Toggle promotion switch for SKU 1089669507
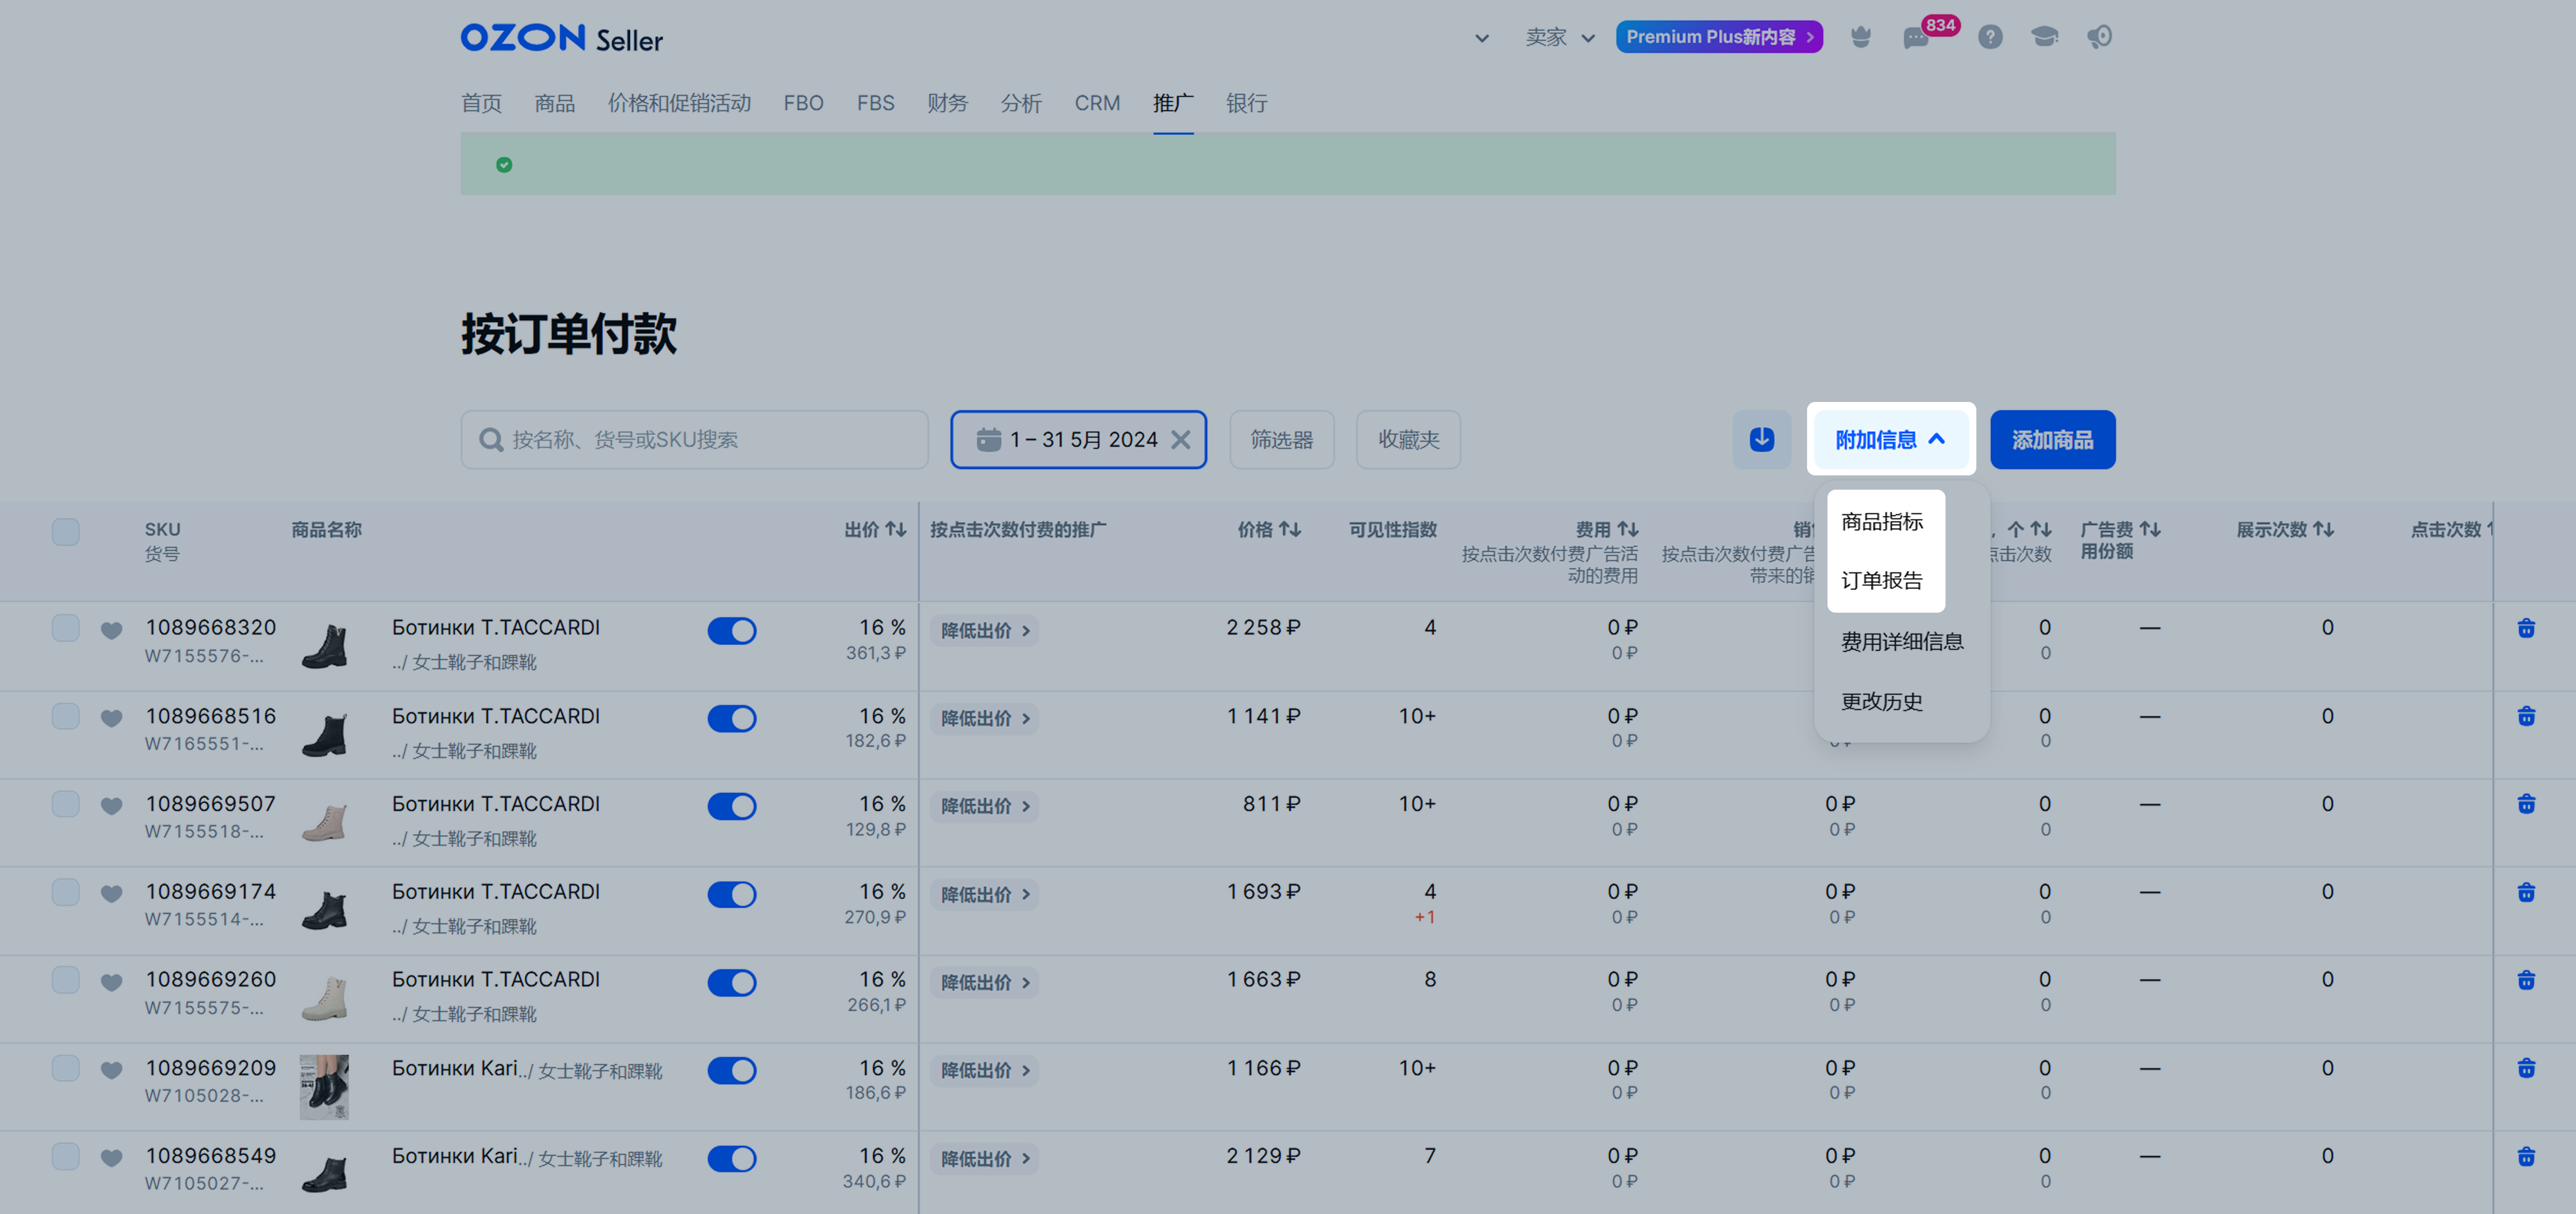The height and width of the screenshot is (1214, 2576). click(731, 806)
